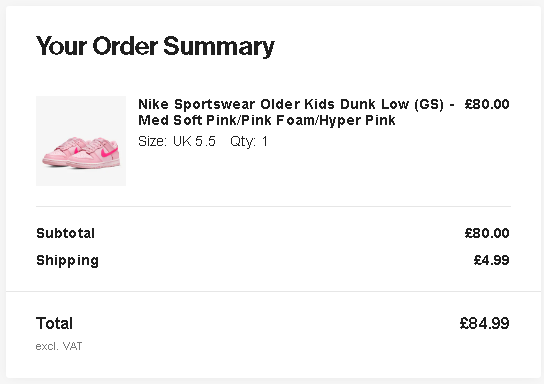
Task: Click the Size: label under the product name
Action: (x=153, y=141)
